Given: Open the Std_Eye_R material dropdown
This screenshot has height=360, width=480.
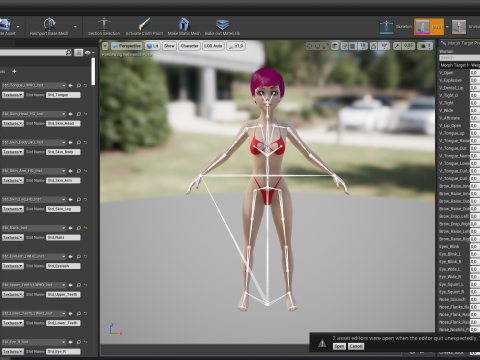Looking at the screenshot, I should pyautogui.click(x=34, y=342).
